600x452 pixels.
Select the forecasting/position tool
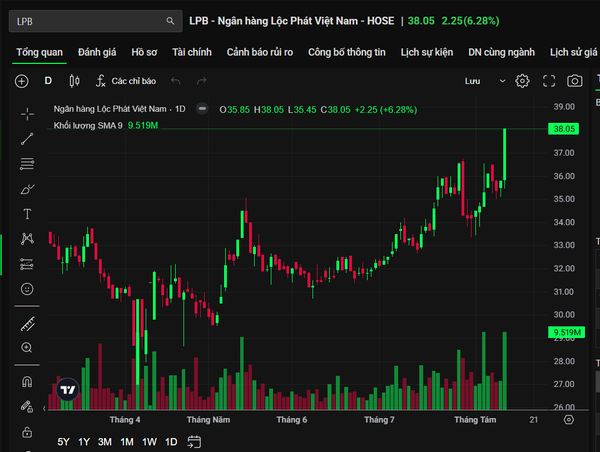click(x=27, y=264)
